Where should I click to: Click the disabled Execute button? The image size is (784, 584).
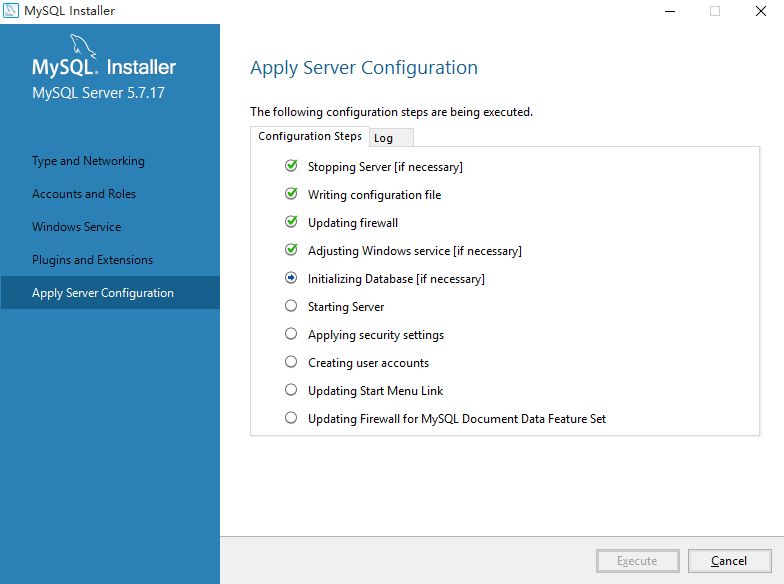[637, 561]
